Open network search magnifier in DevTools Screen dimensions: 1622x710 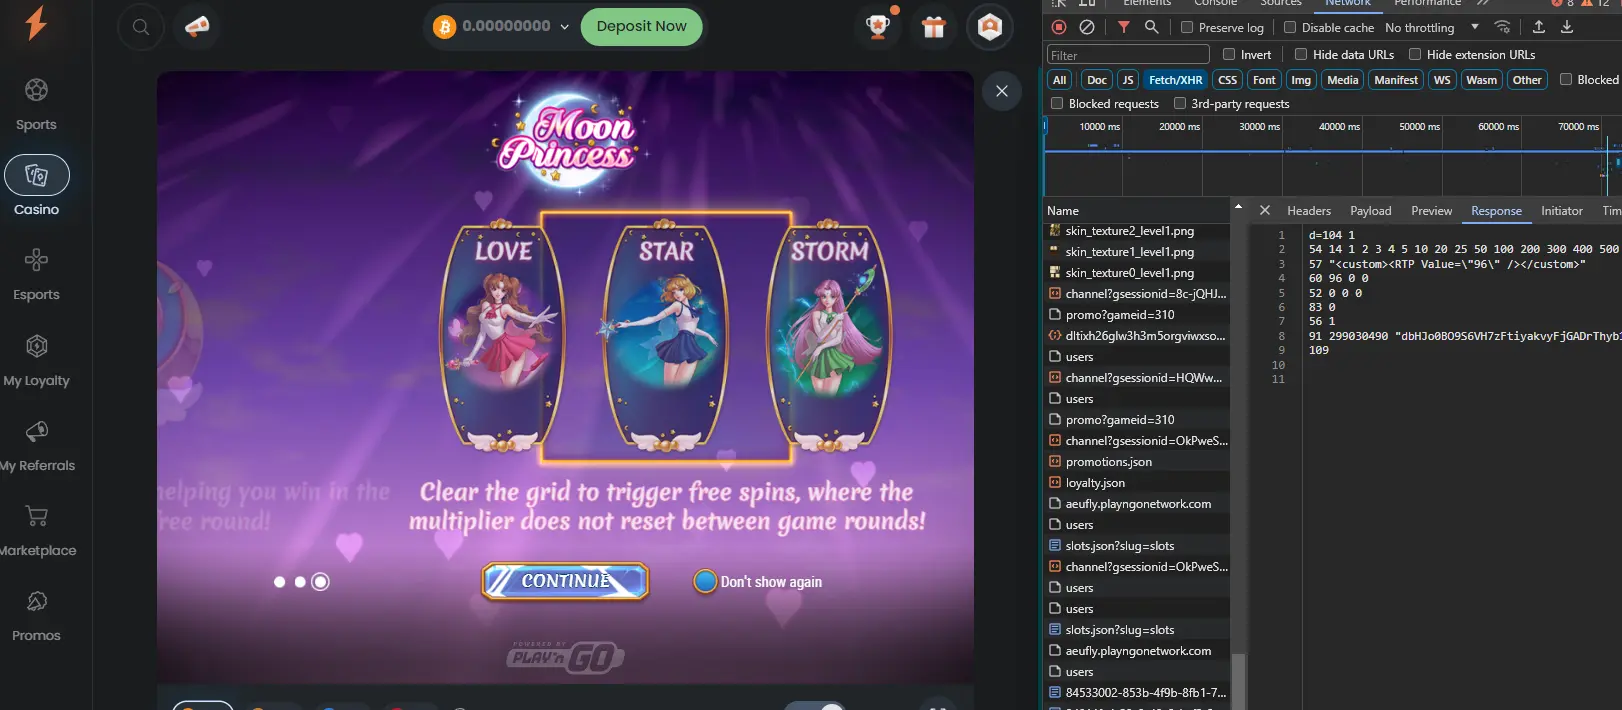coord(1152,27)
